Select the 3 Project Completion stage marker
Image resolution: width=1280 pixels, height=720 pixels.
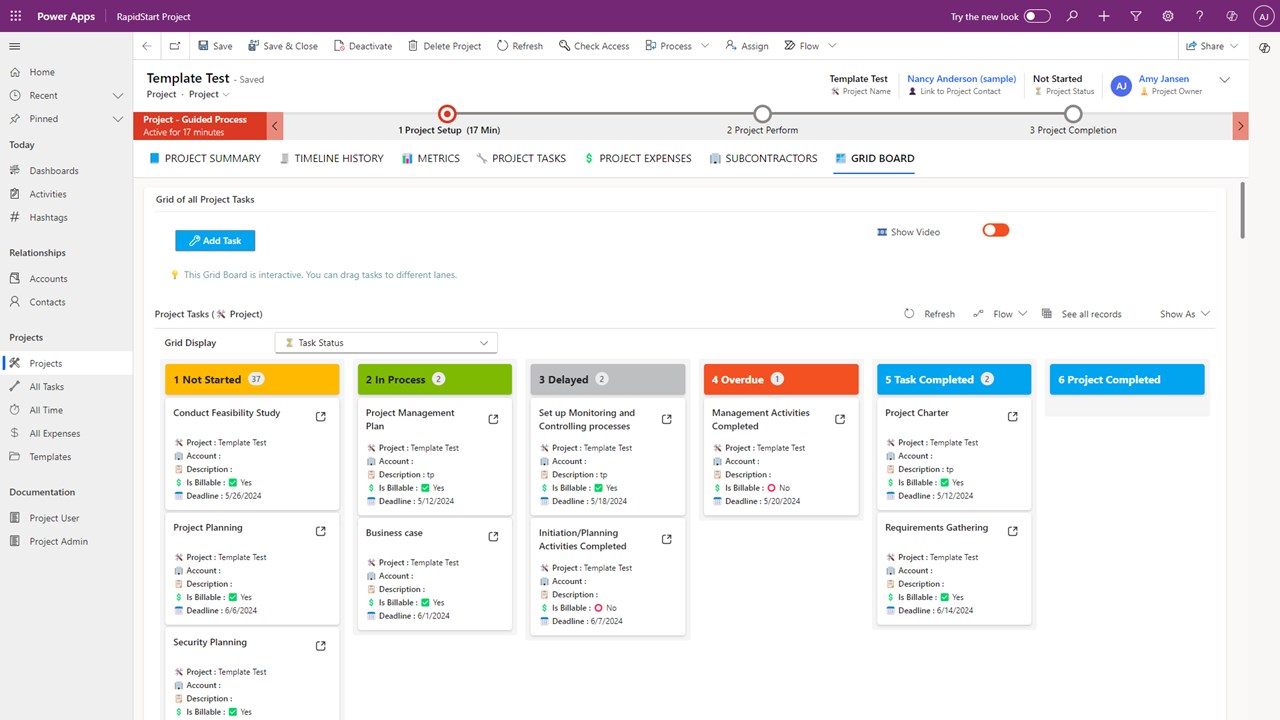[1073, 114]
